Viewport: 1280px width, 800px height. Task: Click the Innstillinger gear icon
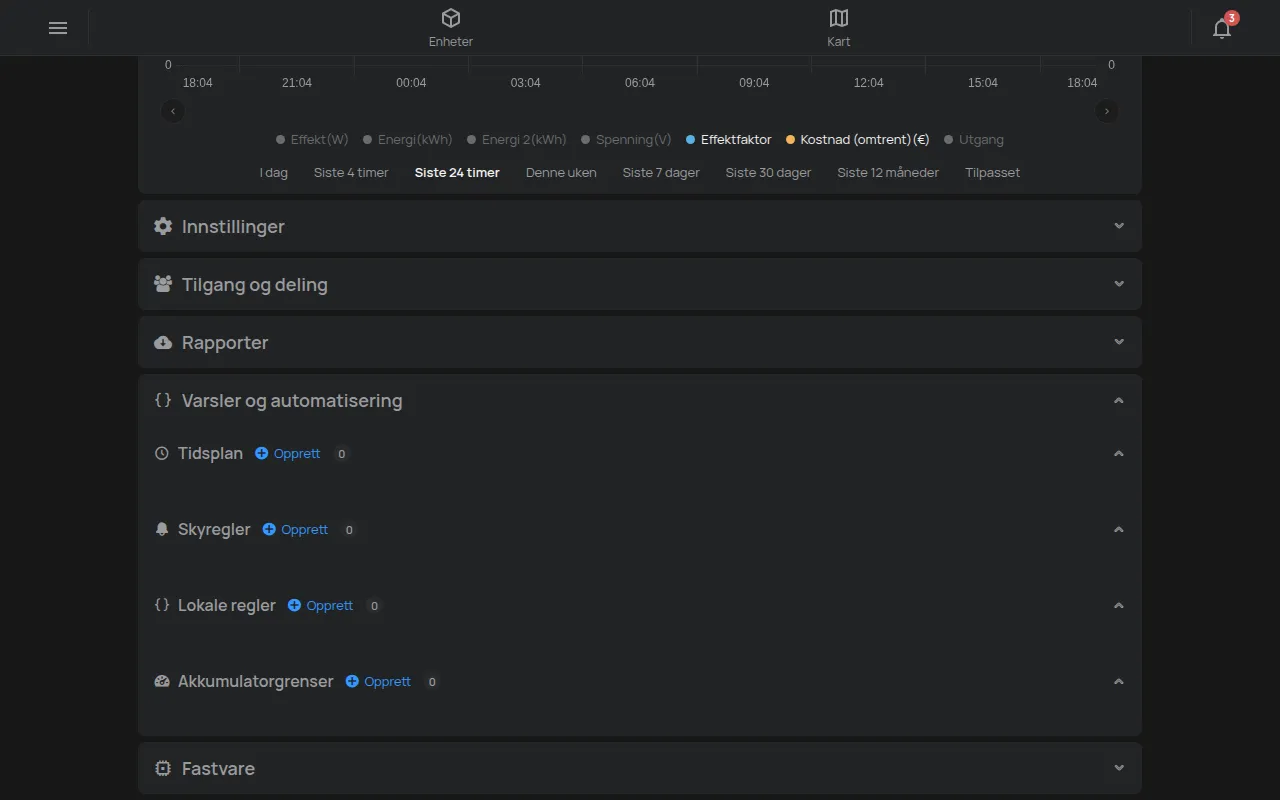tap(163, 226)
